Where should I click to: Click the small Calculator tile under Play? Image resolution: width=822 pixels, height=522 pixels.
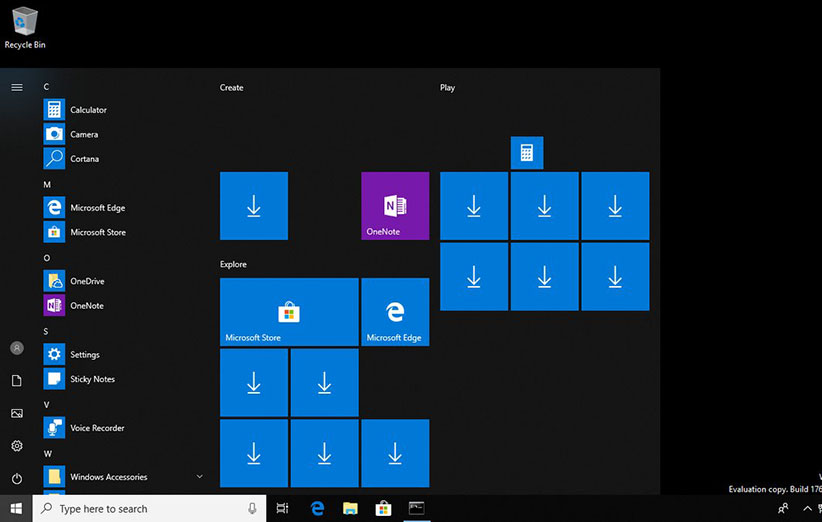click(527, 153)
